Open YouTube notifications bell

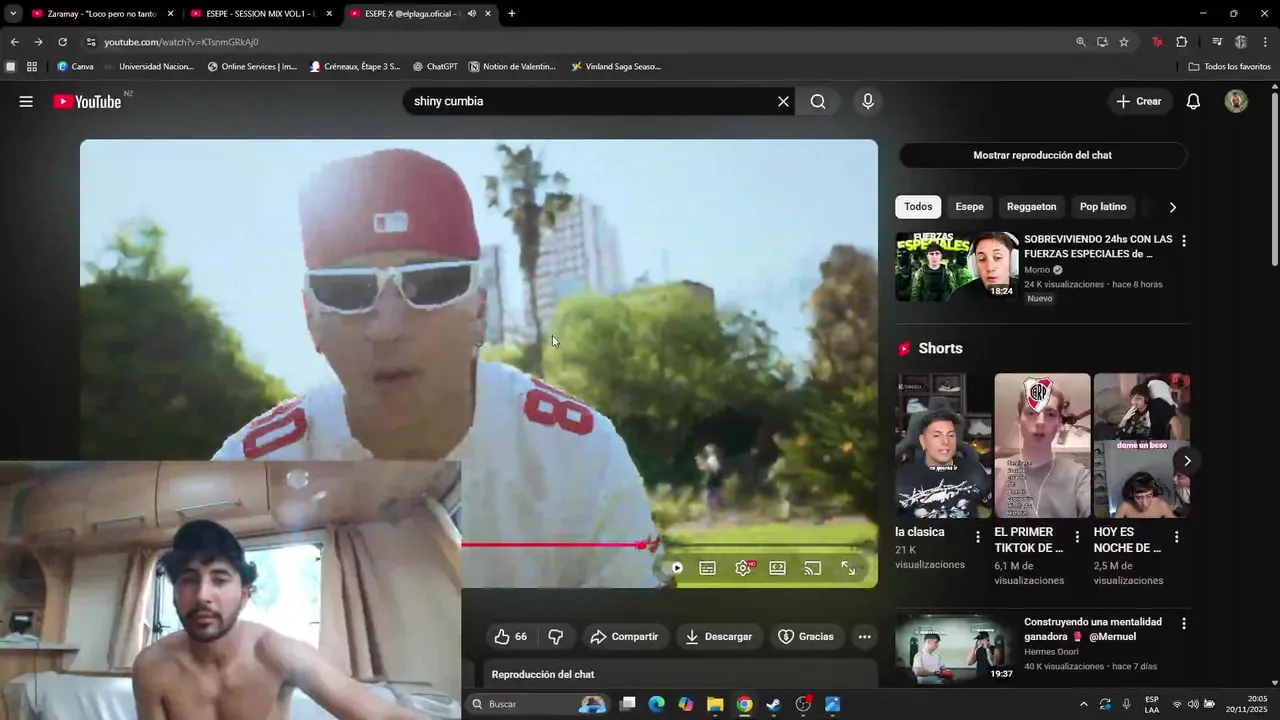(1193, 101)
